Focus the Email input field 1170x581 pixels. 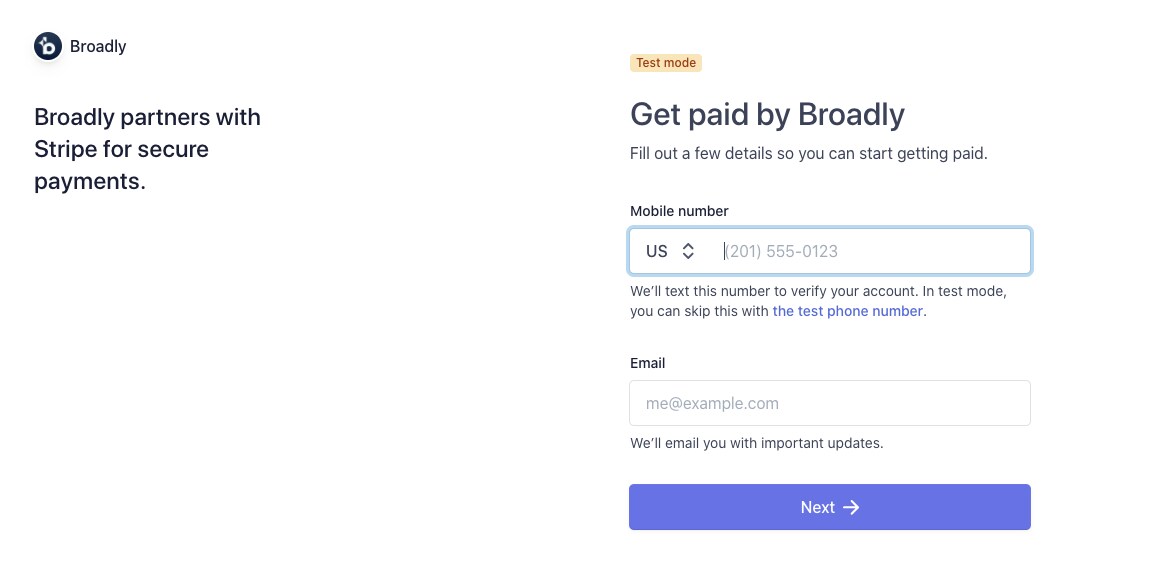click(829, 403)
